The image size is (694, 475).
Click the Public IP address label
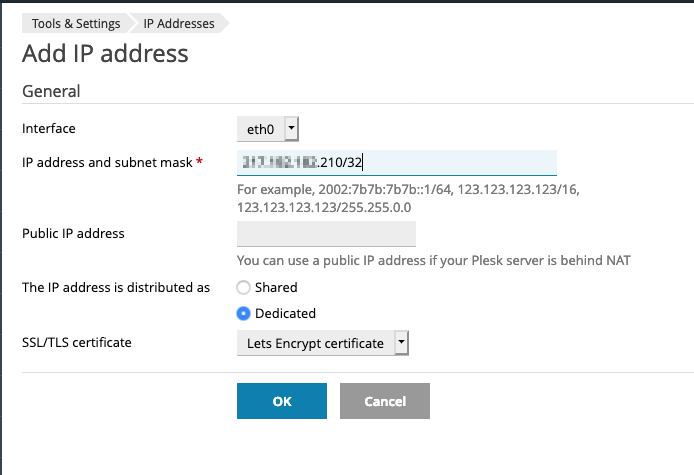coord(73,233)
